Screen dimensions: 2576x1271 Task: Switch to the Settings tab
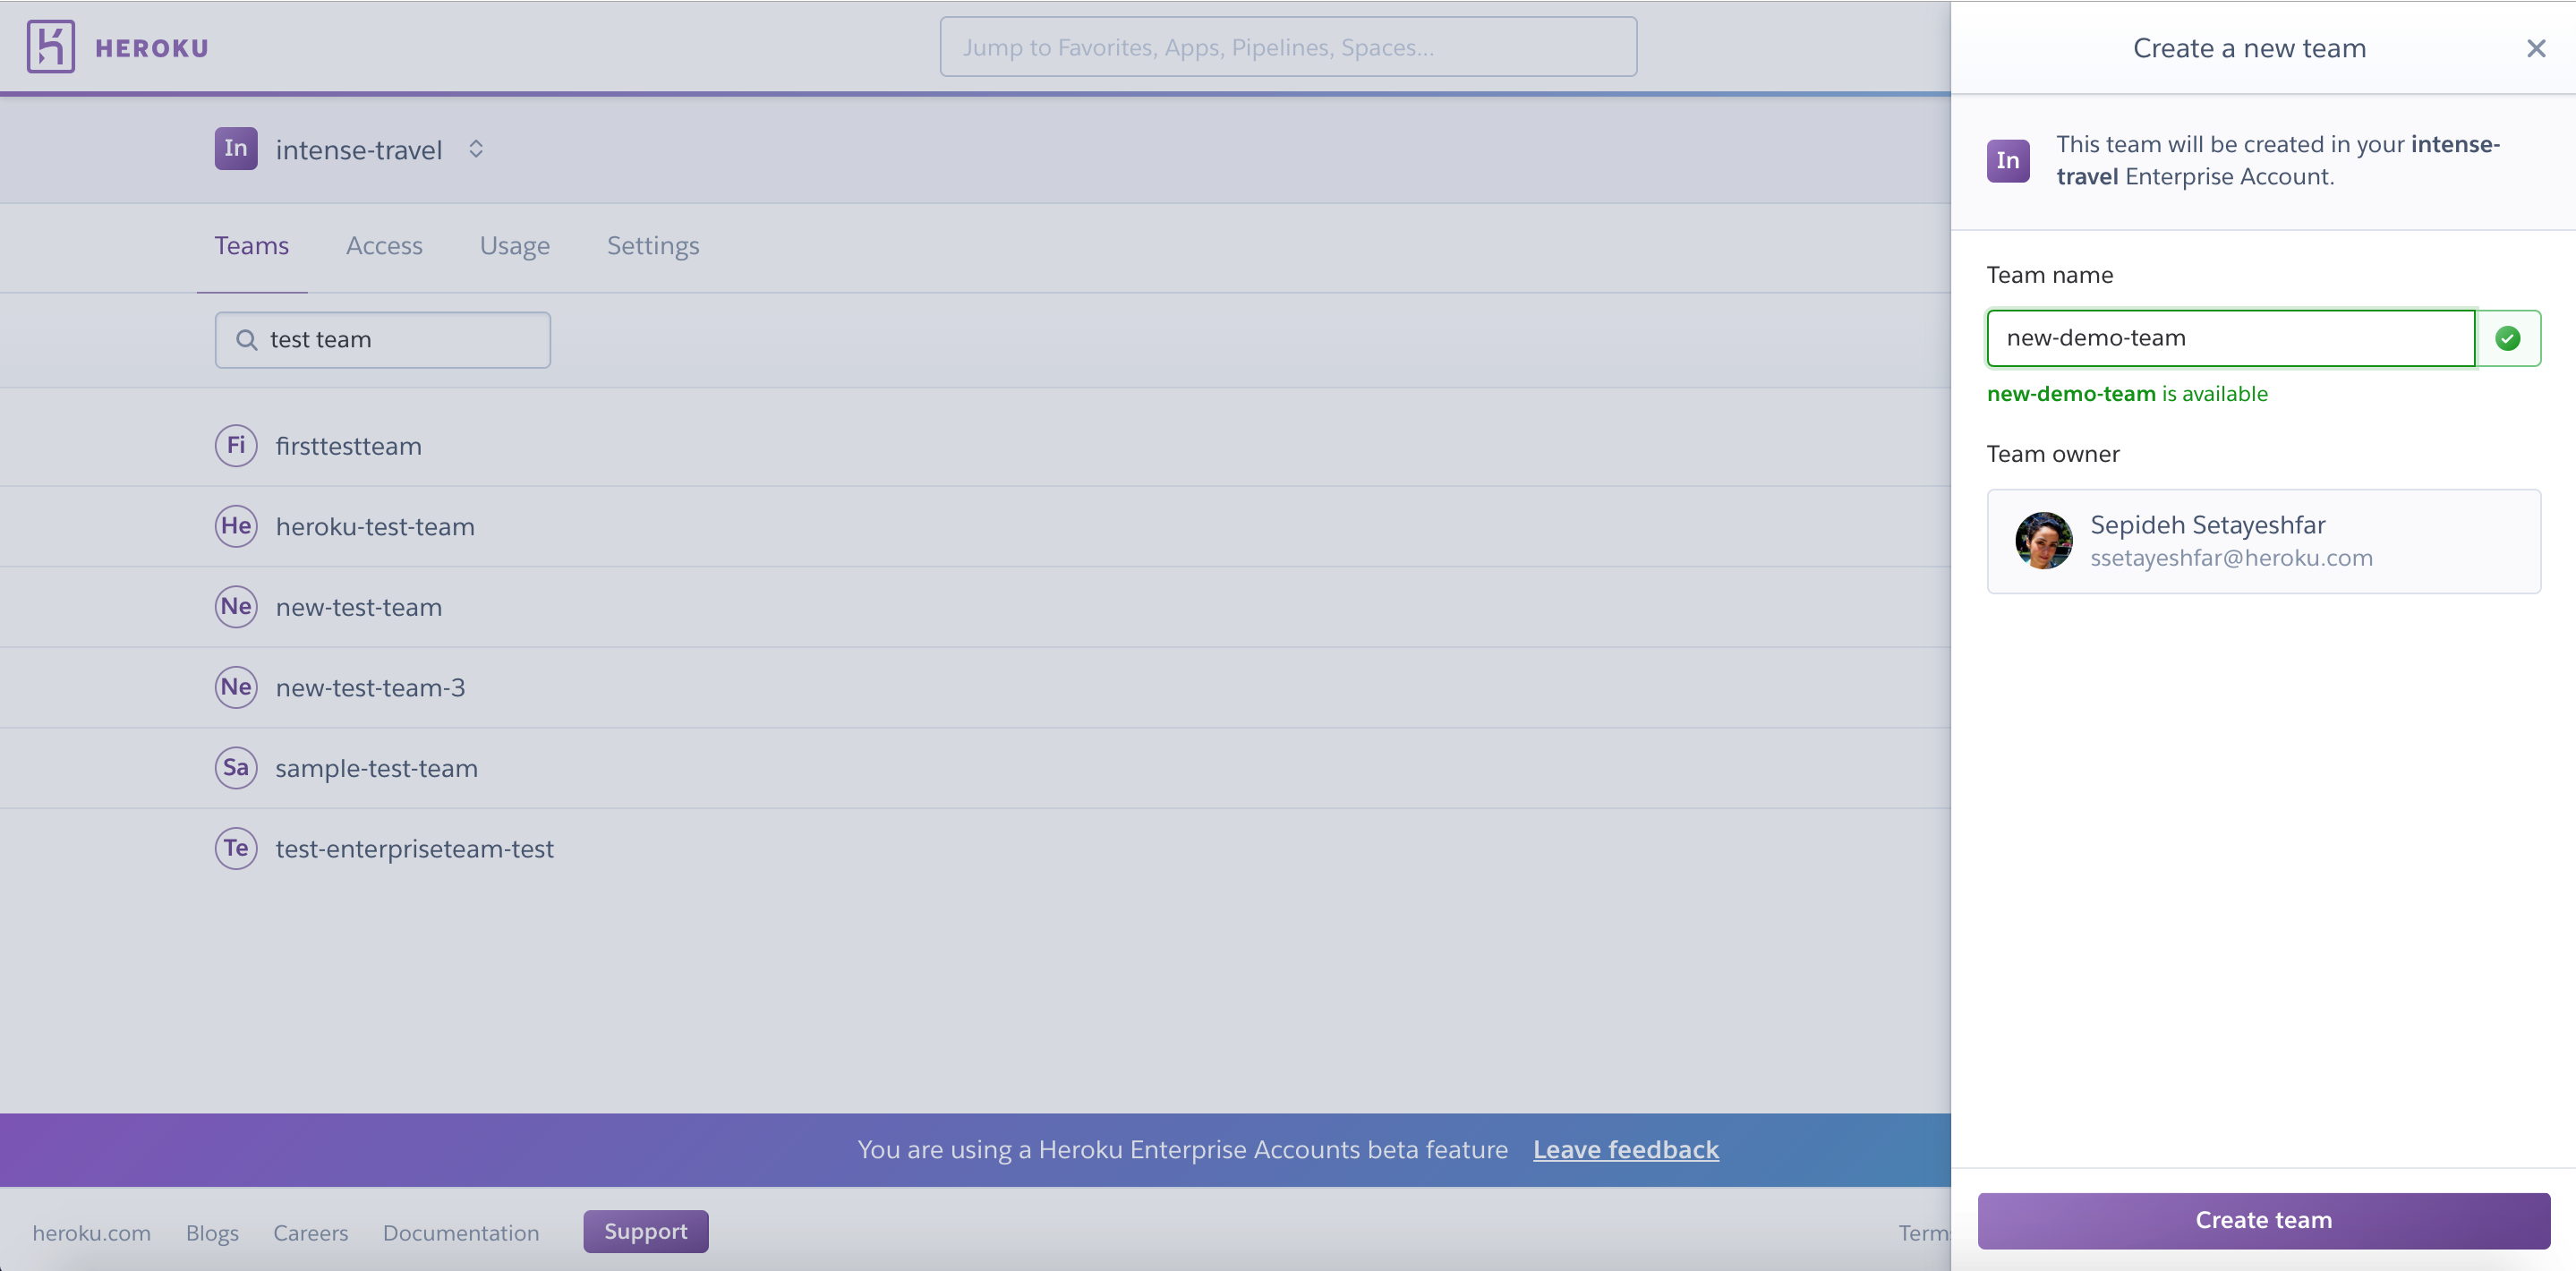click(x=653, y=246)
